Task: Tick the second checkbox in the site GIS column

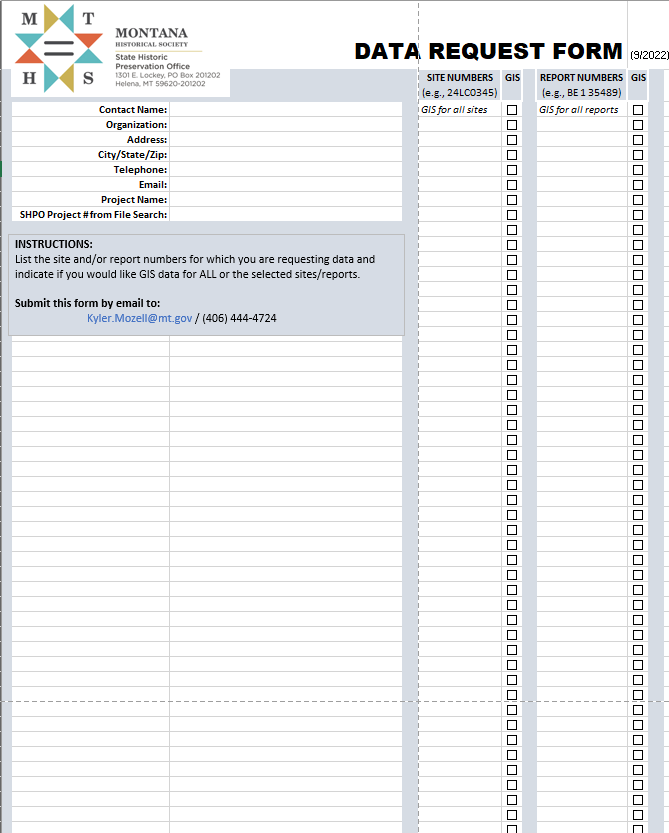Action: point(512,125)
